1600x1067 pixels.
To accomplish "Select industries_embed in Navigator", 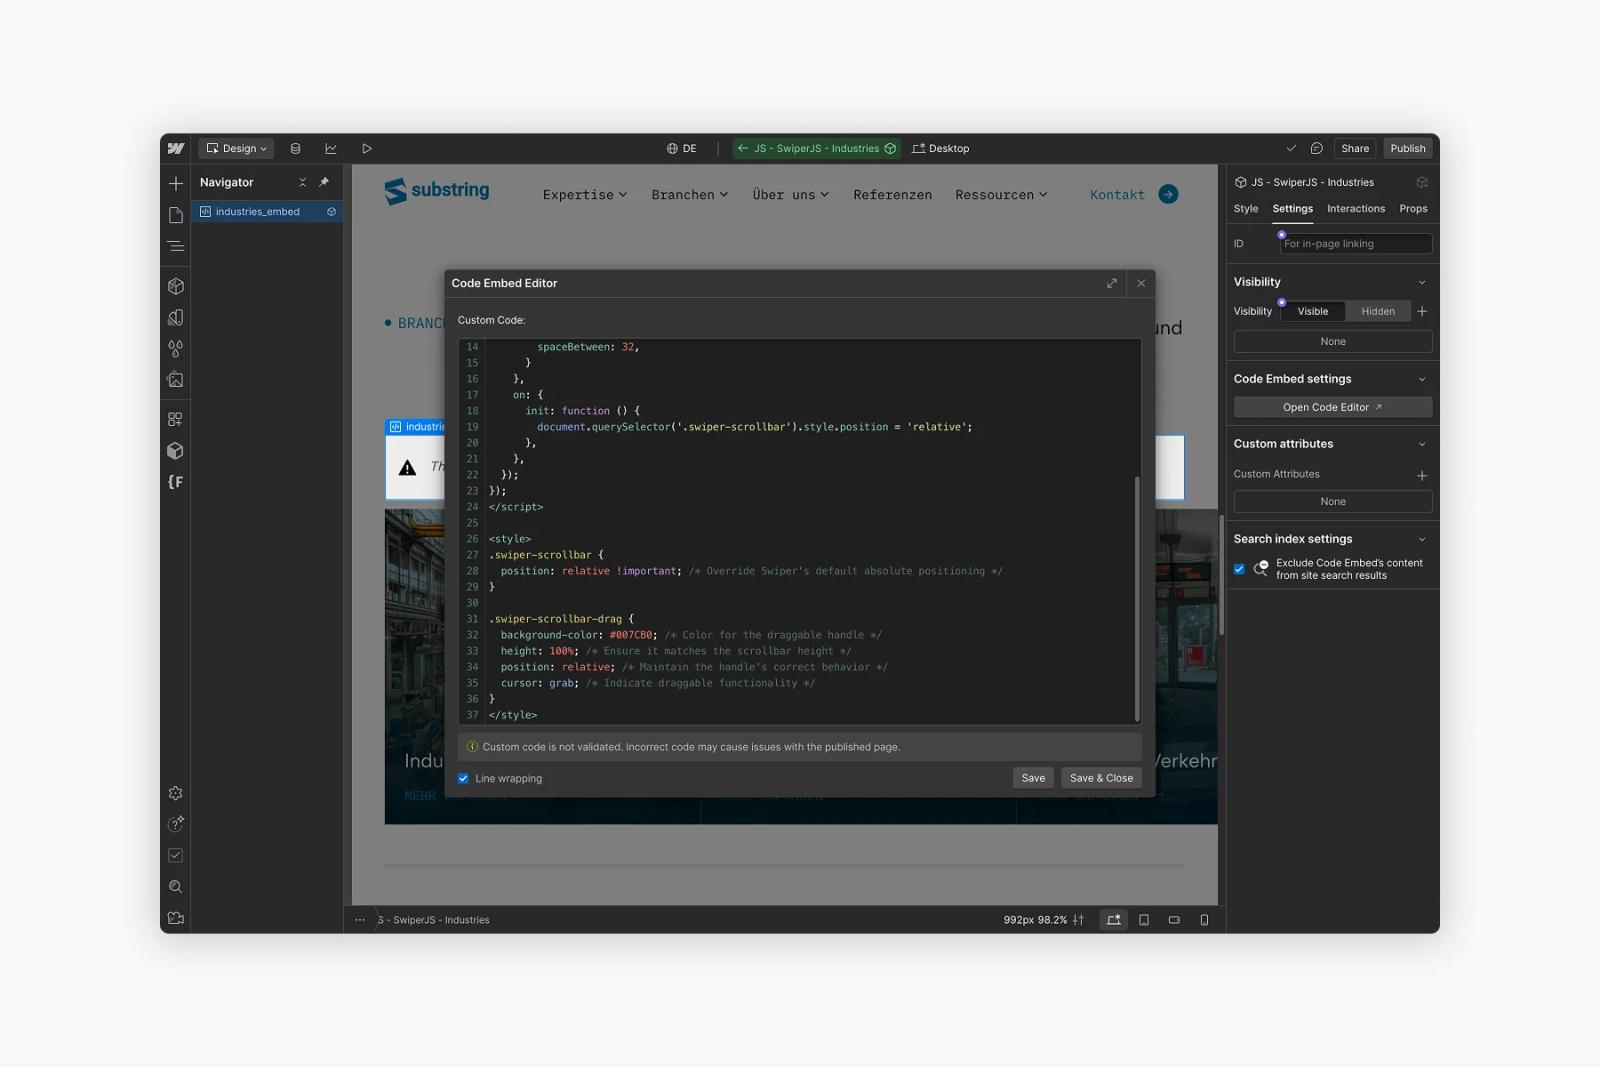I will point(267,212).
